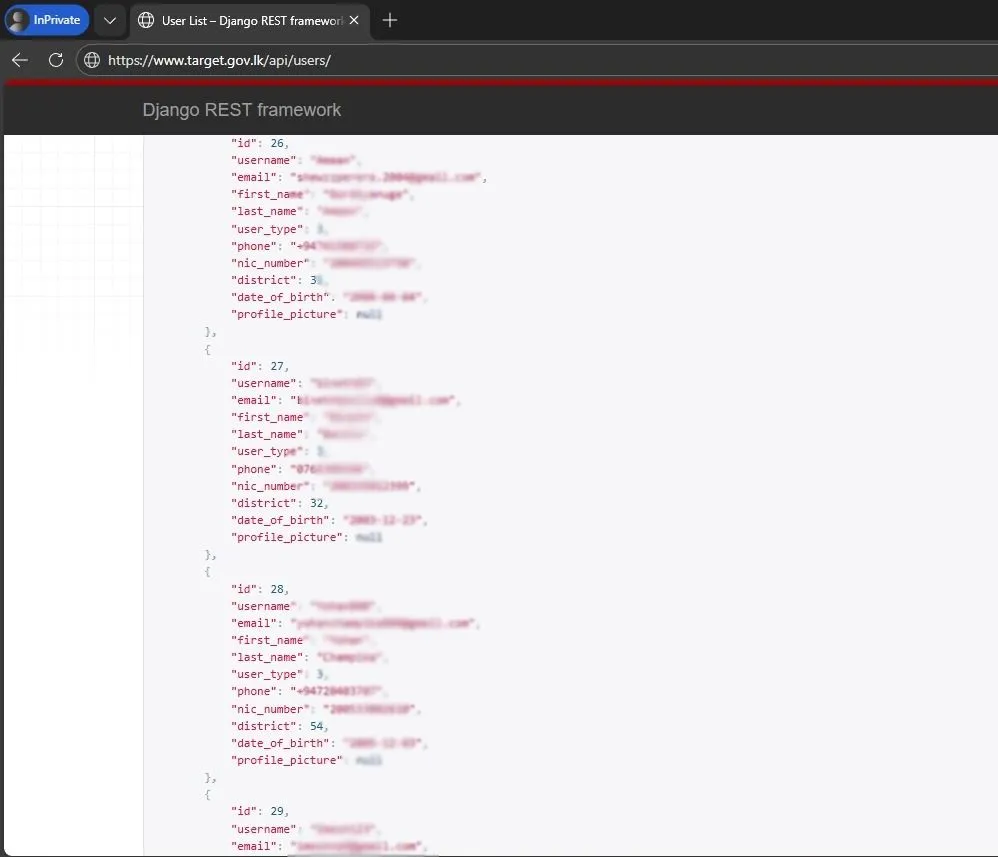The width and height of the screenshot is (998, 857).
Task: Click the profile avatar in InPrivate badge
Action: pyautogui.click(x=20, y=20)
